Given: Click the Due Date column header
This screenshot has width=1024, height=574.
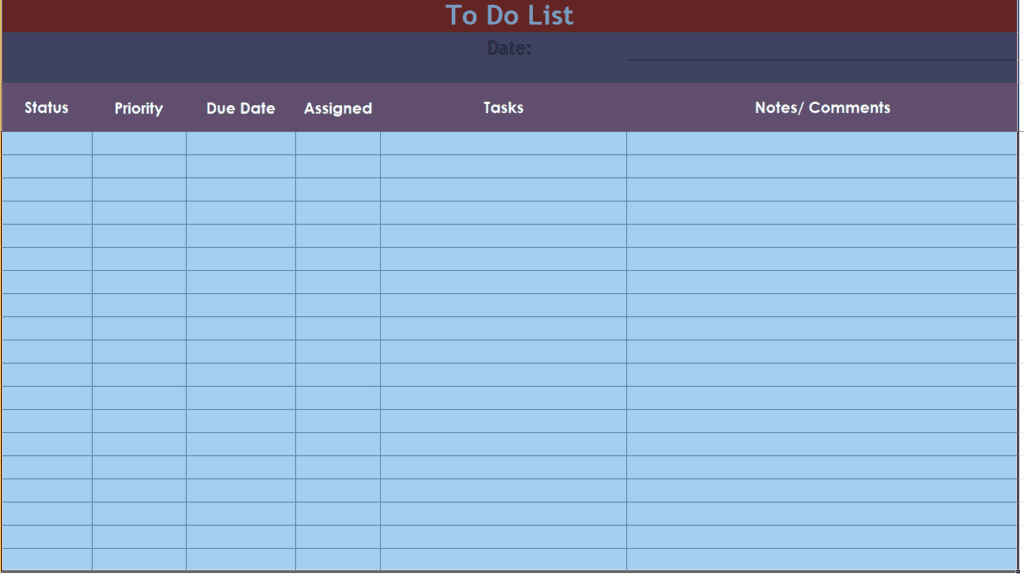Looking at the screenshot, I should (240, 108).
